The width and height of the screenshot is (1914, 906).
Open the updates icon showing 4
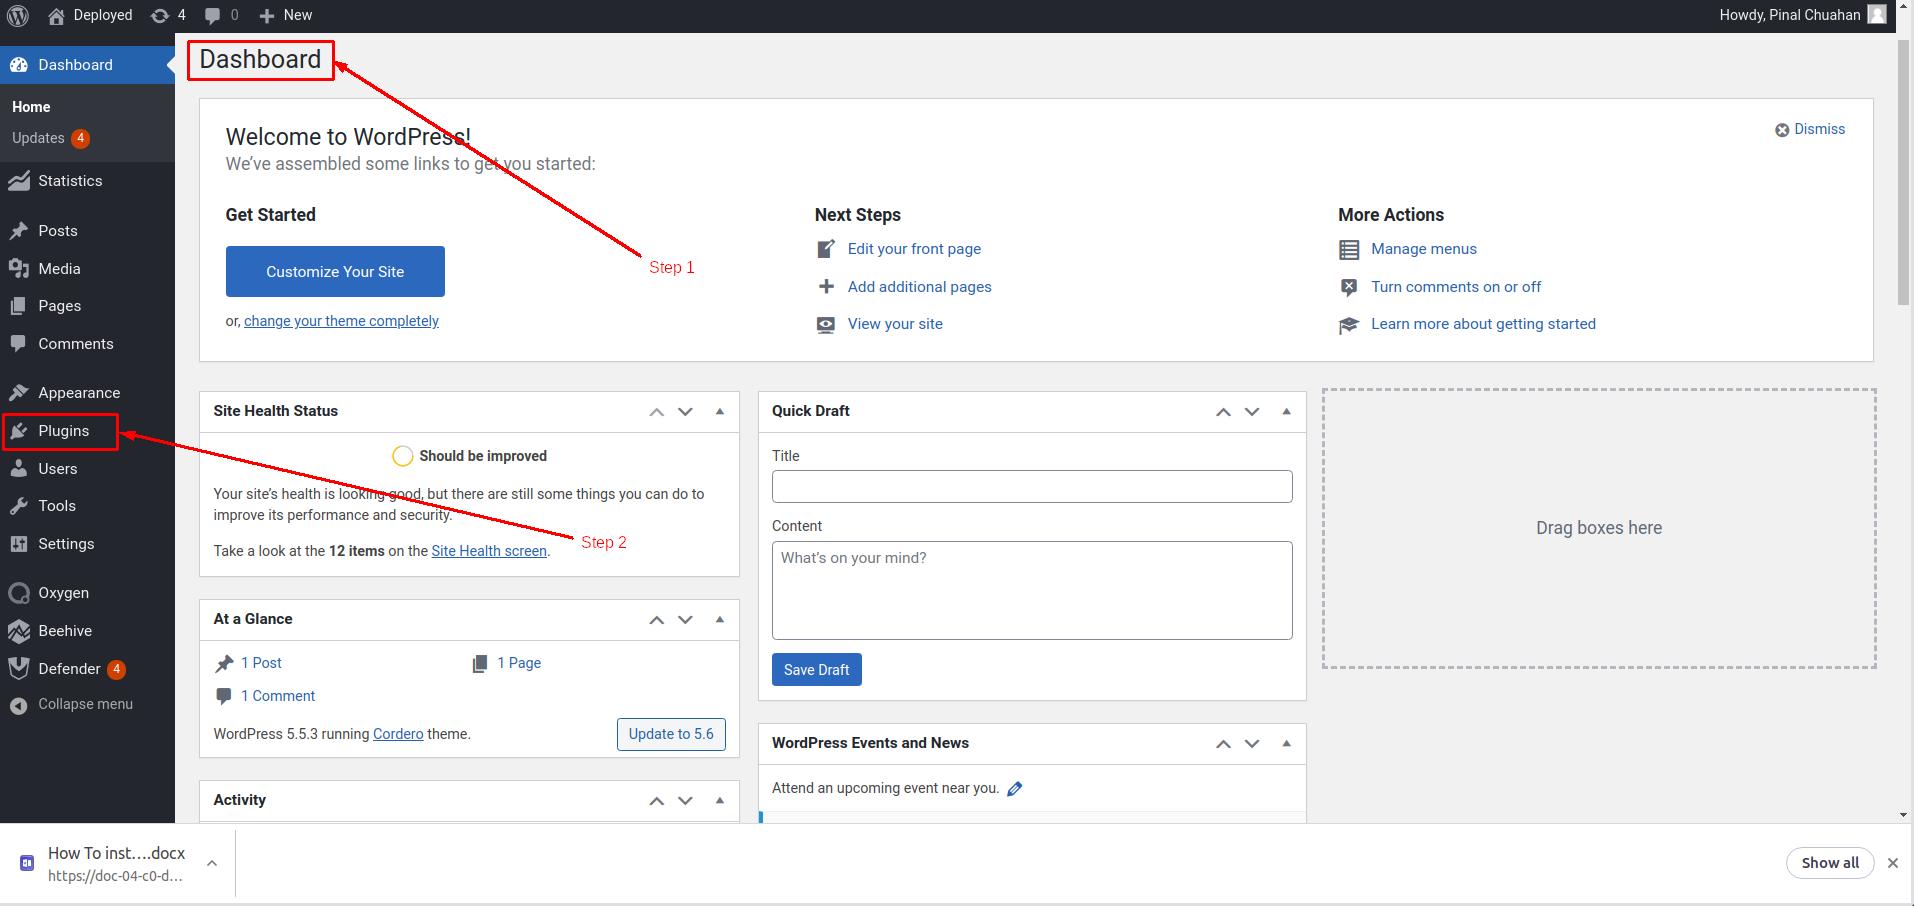pyautogui.click(x=167, y=15)
